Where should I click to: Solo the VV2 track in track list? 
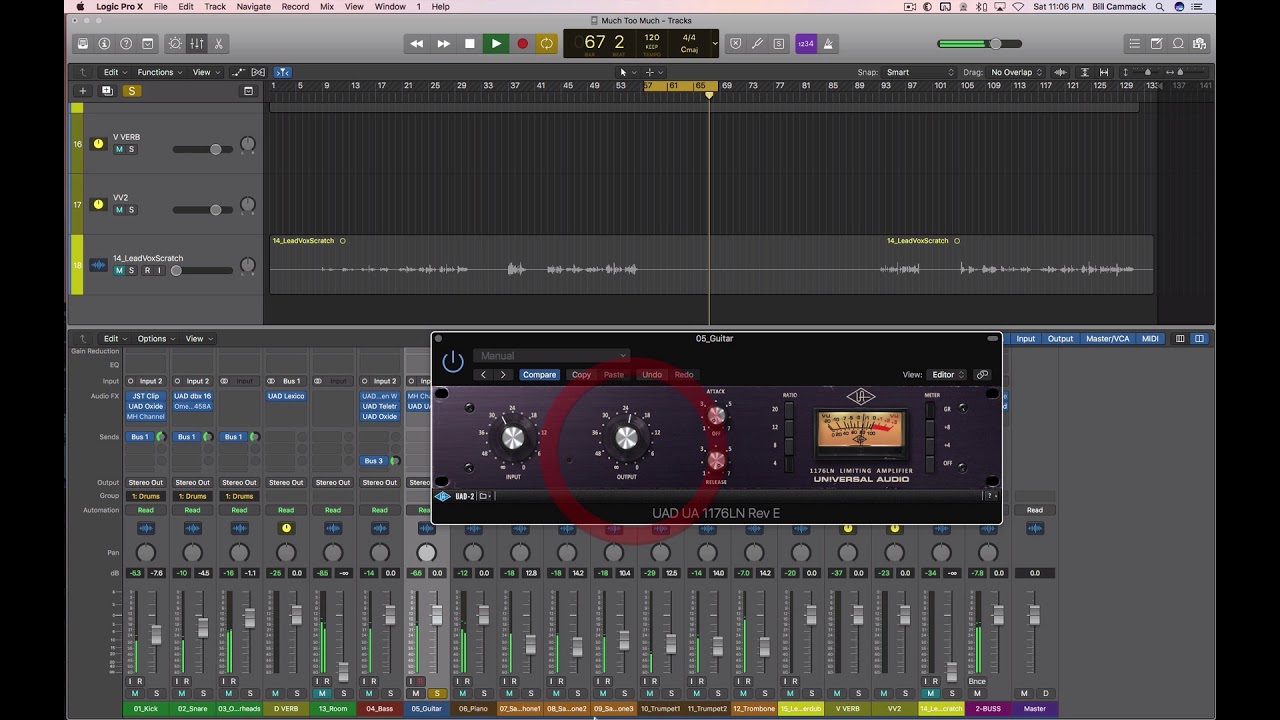pyautogui.click(x=131, y=210)
